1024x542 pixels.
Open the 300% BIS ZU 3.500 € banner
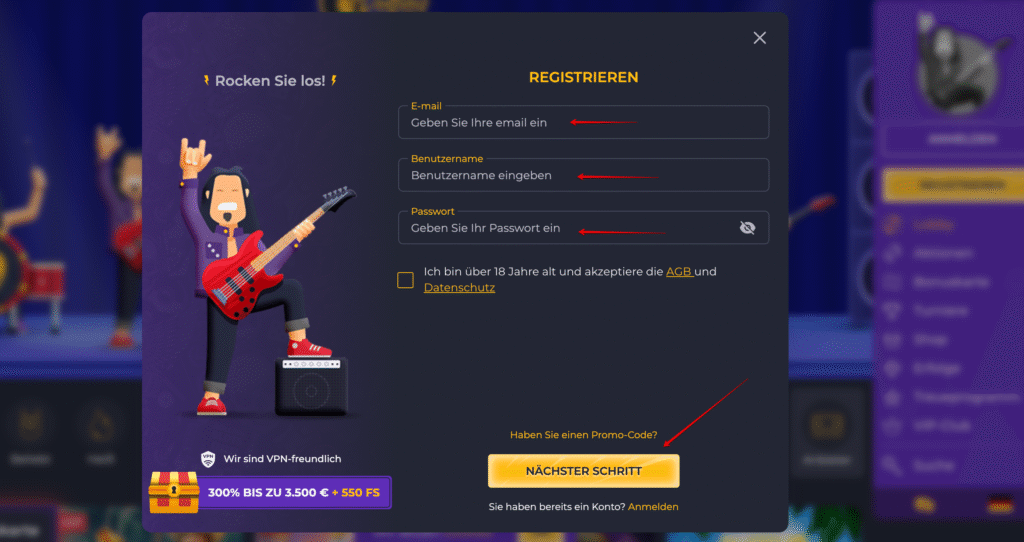[x=294, y=492]
